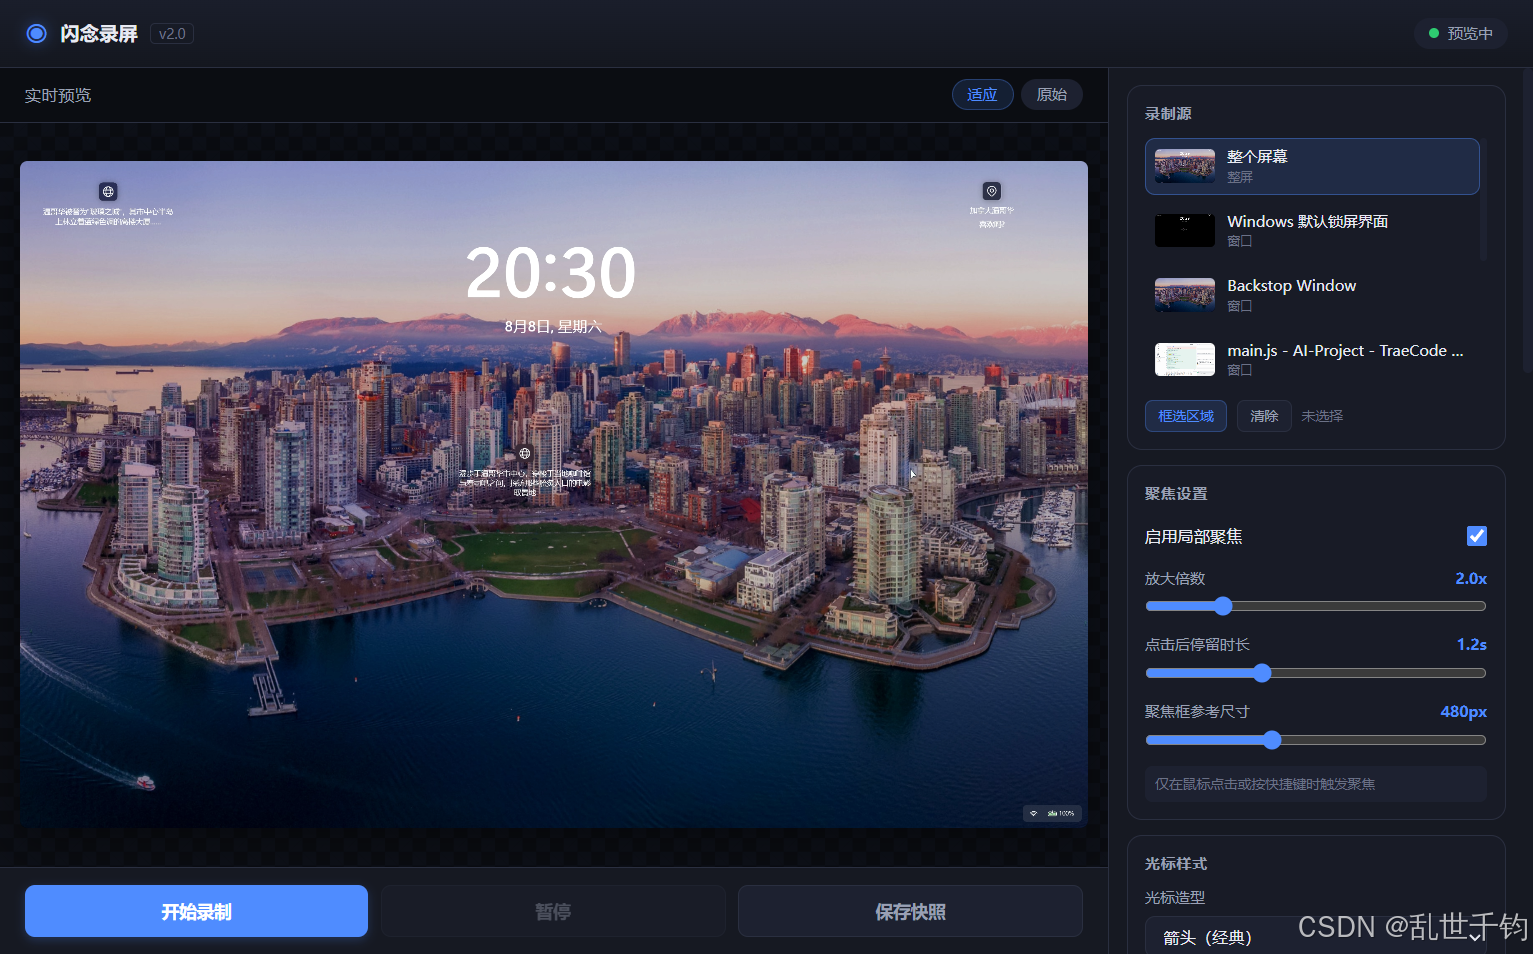Click the network status icon in preview corner

point(1034,813)
